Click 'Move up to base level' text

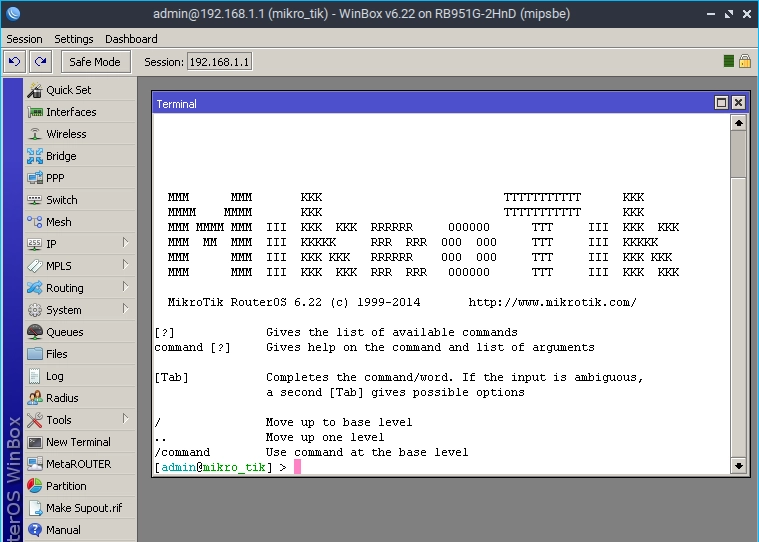(339, 422)
